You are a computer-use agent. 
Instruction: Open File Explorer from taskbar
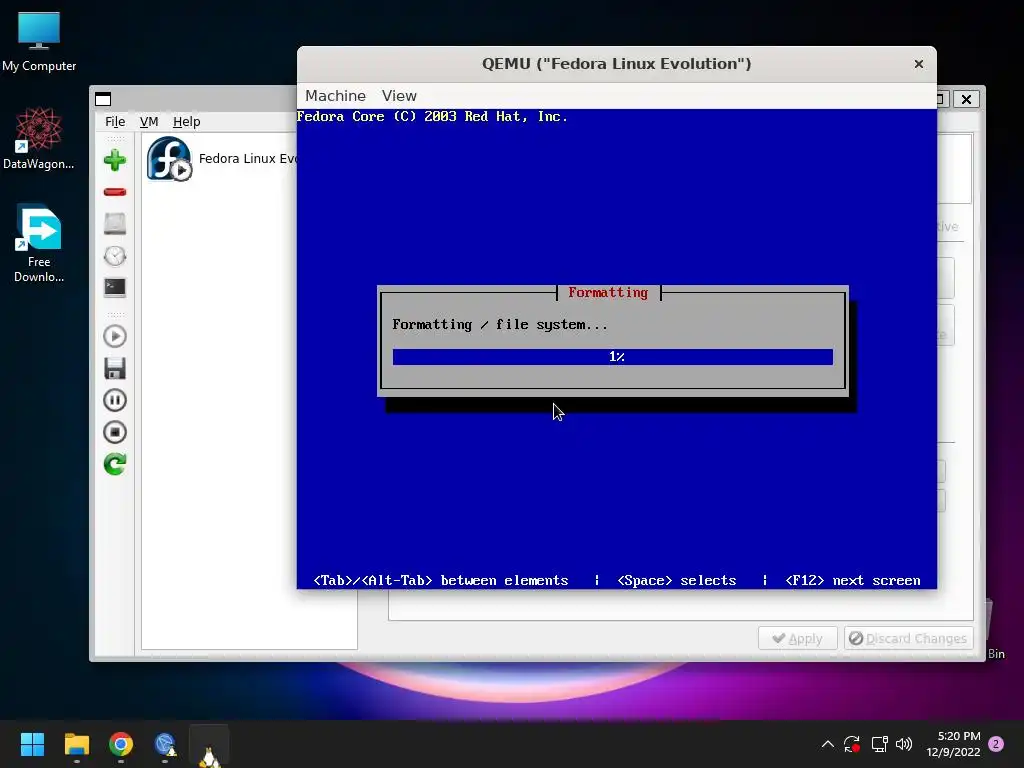(76, 744)
